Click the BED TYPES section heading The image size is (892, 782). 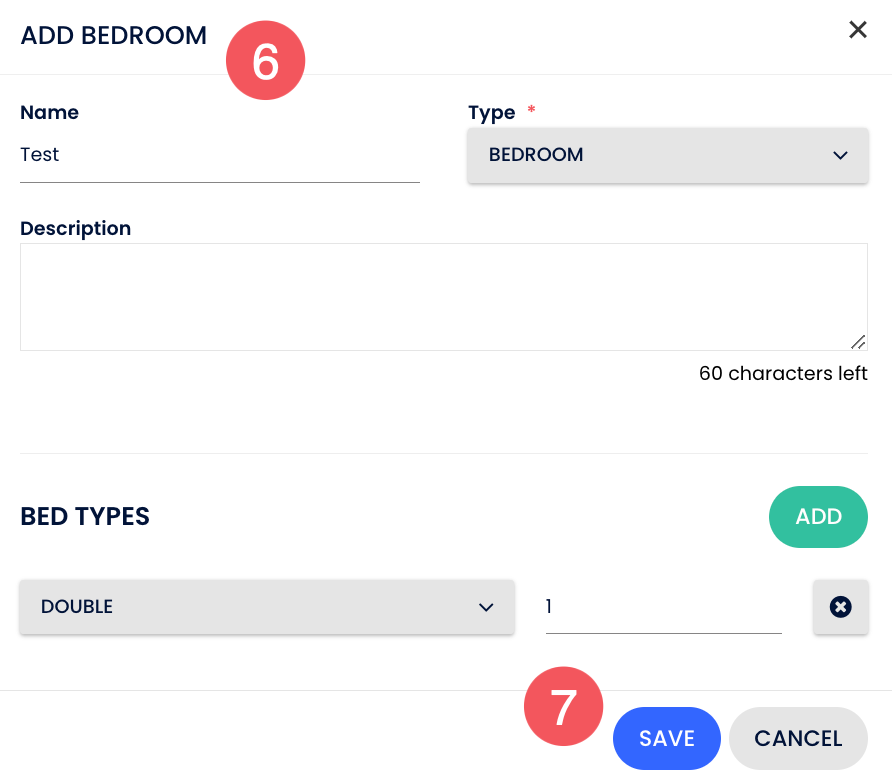[x=85, y=517]
